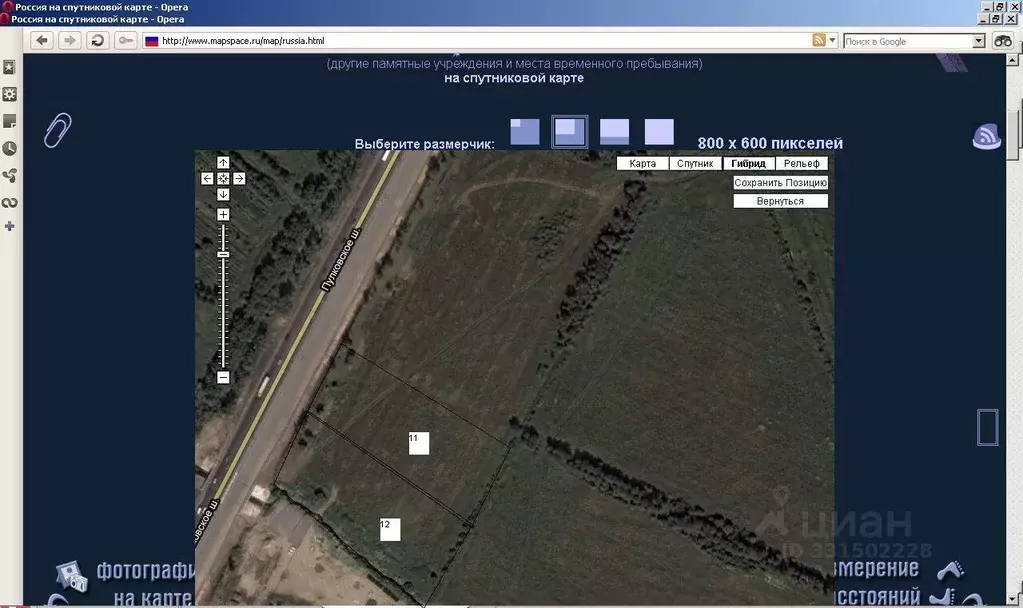Image resolution: width=1023 pixels, height=608 pixels.
Task: Open the Bookmarks panel in Opera sidebar
Action: tap(9, 67)
